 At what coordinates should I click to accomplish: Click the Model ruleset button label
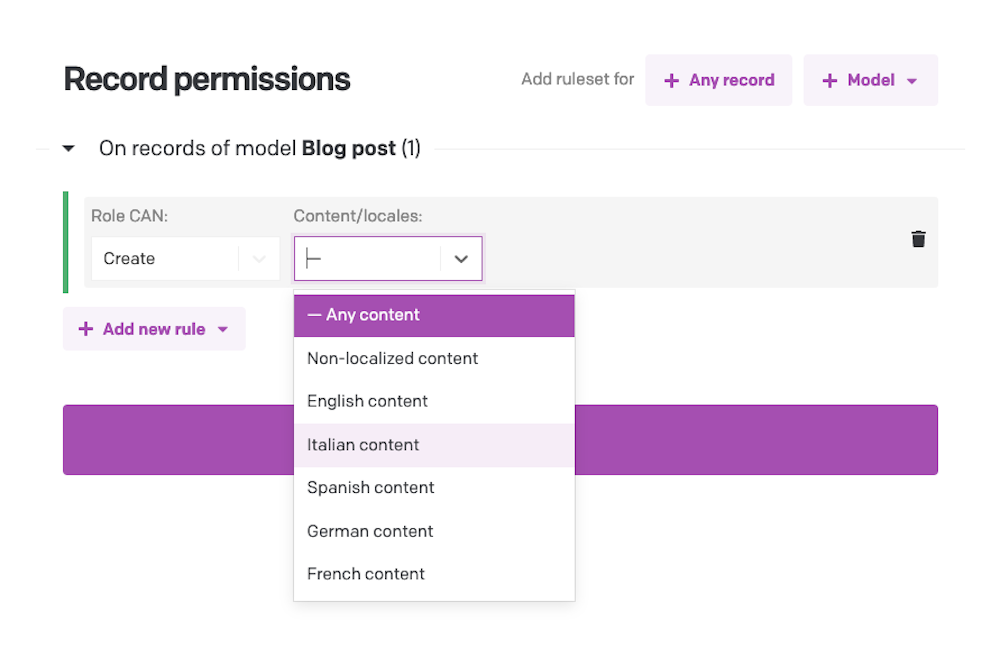click(x=871, y=80)
